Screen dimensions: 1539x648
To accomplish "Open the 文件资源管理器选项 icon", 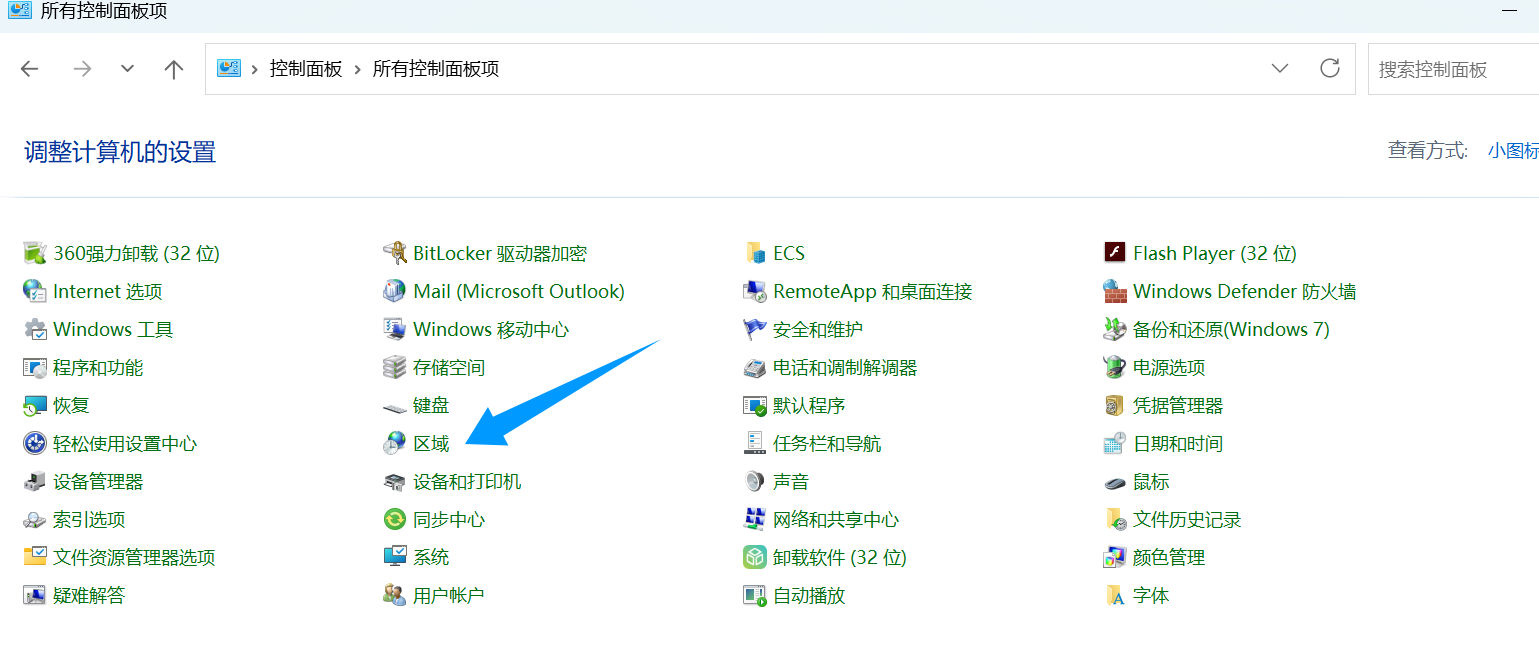I will tap(35, 557).
